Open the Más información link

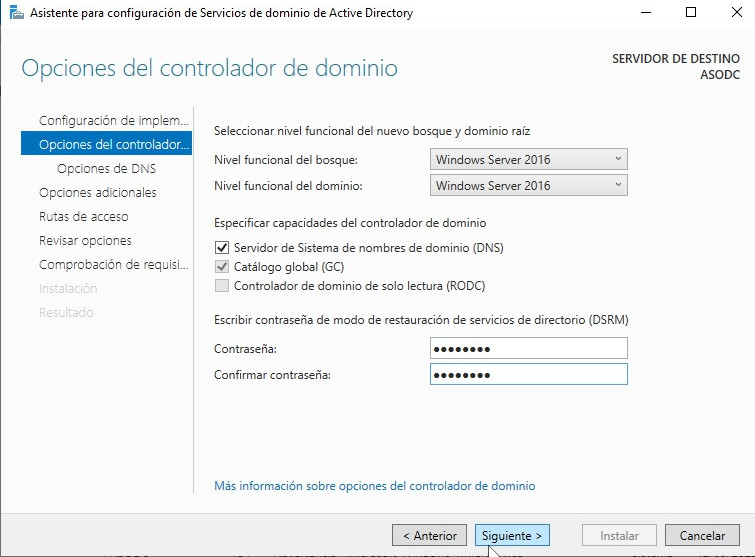tap(374, 486)
